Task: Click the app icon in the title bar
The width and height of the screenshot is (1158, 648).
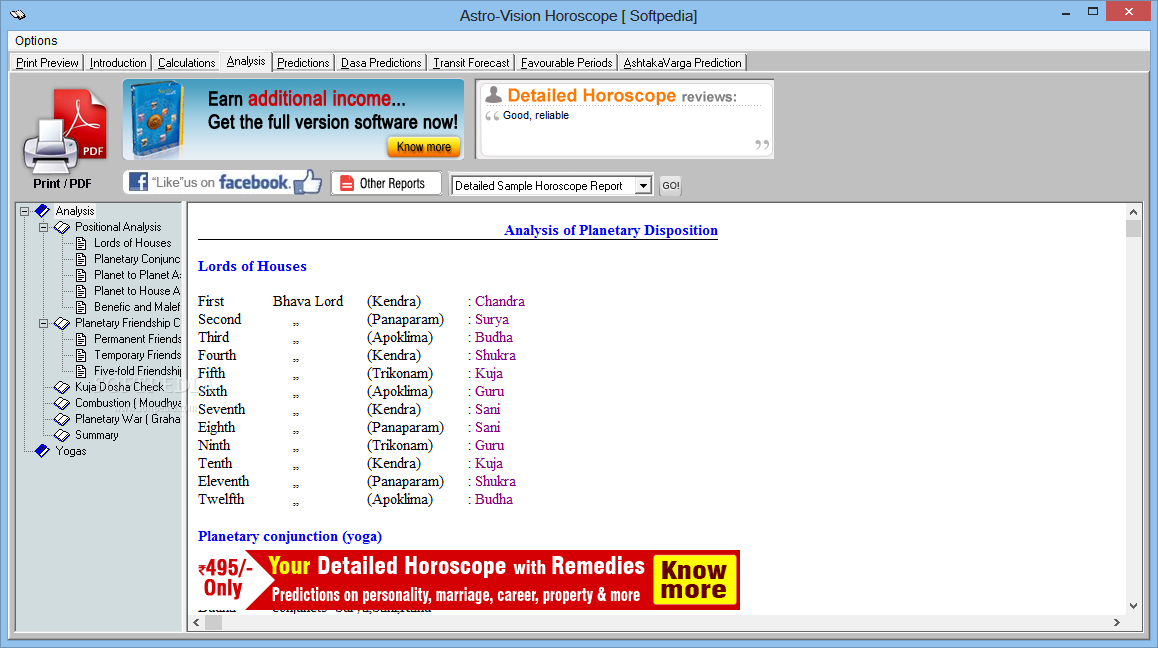Action: 18,15
